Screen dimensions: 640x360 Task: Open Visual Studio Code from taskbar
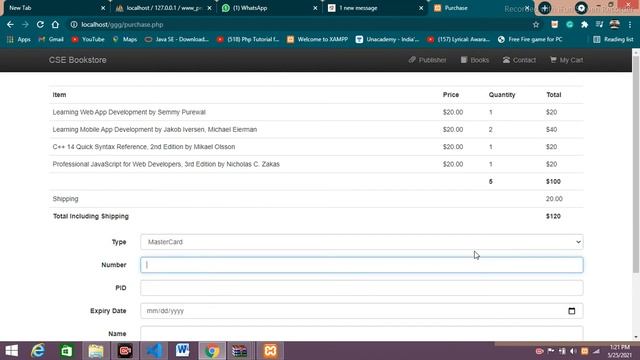pyautogui.click(x=154, y=351)
